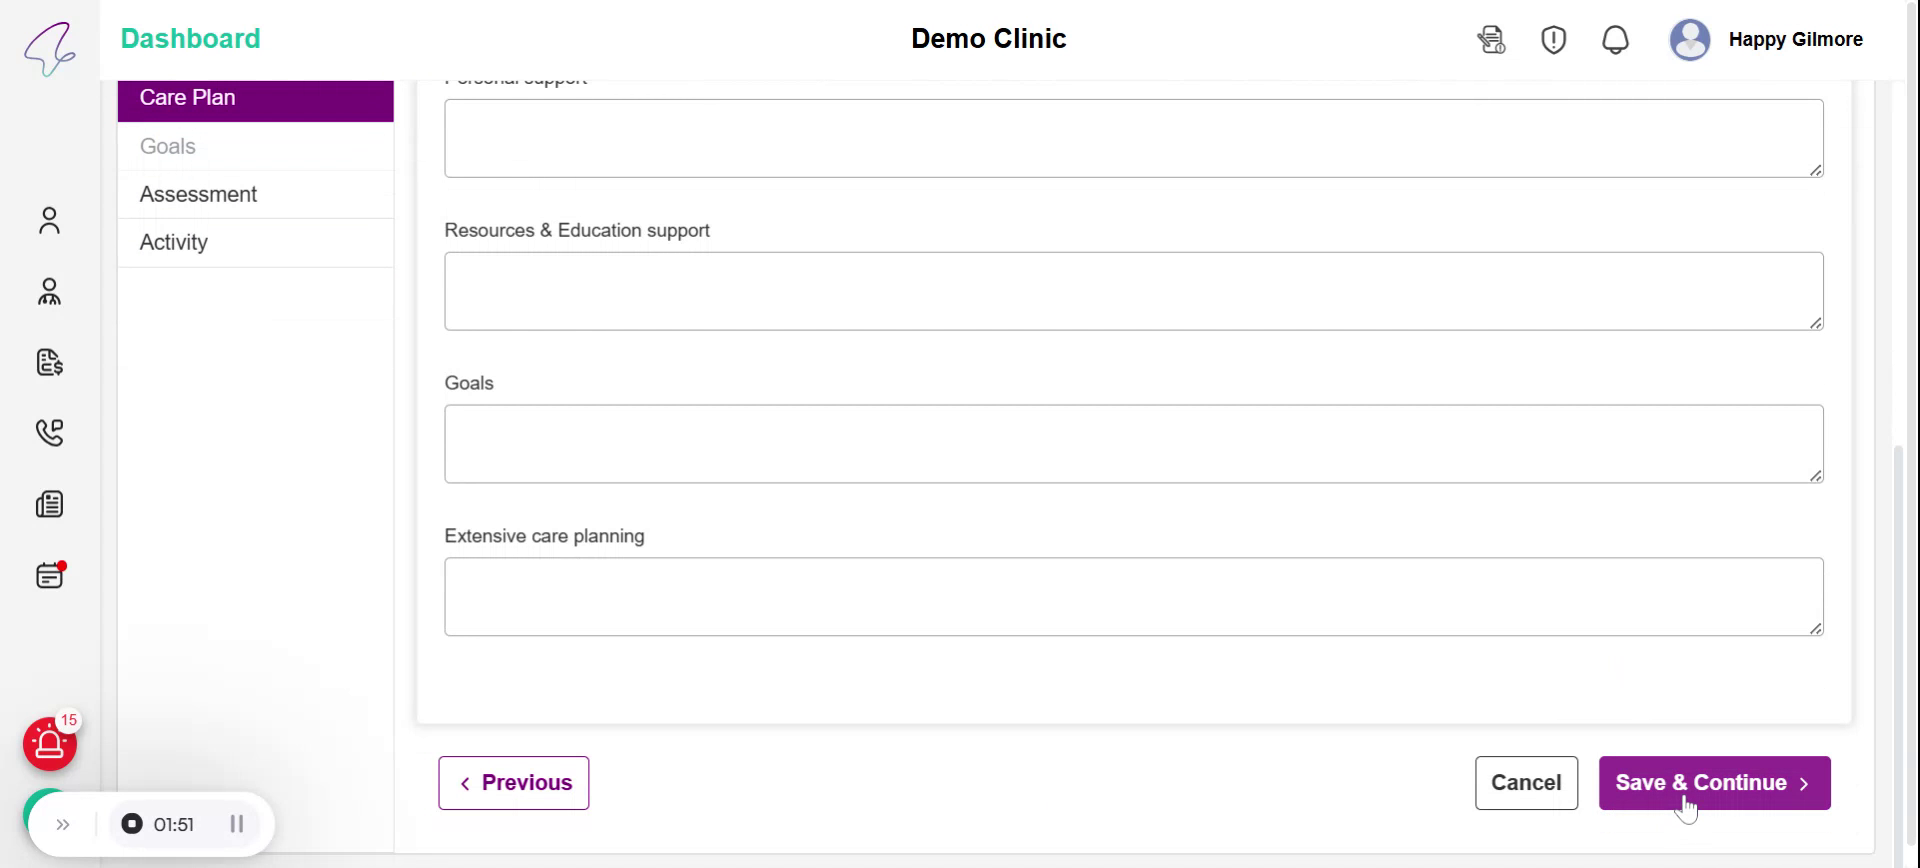The width and height of the screenshot is (1920, 868).
Task: Click the red emergency alert icon
Action: coord(50,744)
